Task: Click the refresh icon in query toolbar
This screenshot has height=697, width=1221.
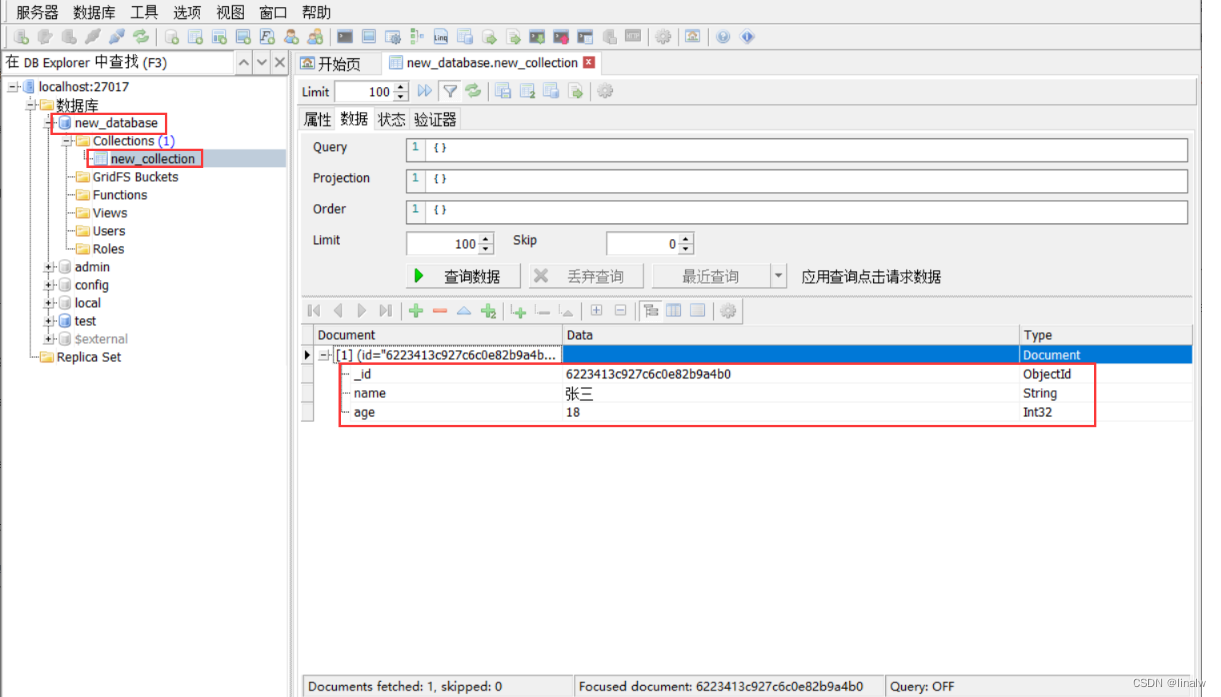Action: click(x=474, y=90)
